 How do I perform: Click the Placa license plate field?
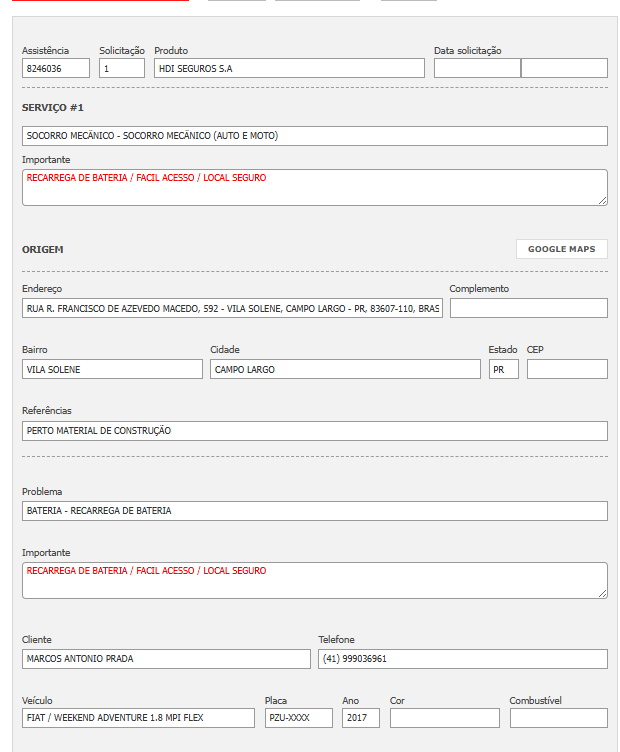(x=298, y=718)
